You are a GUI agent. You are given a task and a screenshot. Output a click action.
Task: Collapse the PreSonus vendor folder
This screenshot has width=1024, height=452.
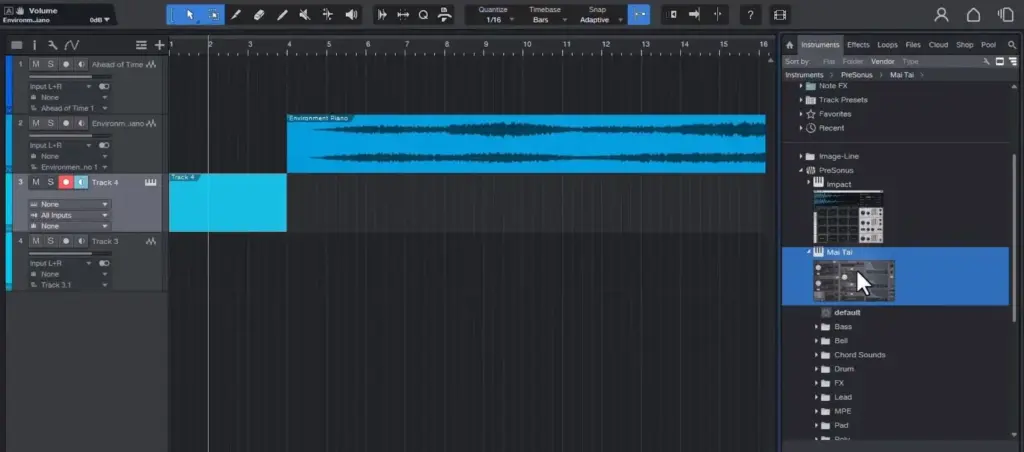click(801, 170)
